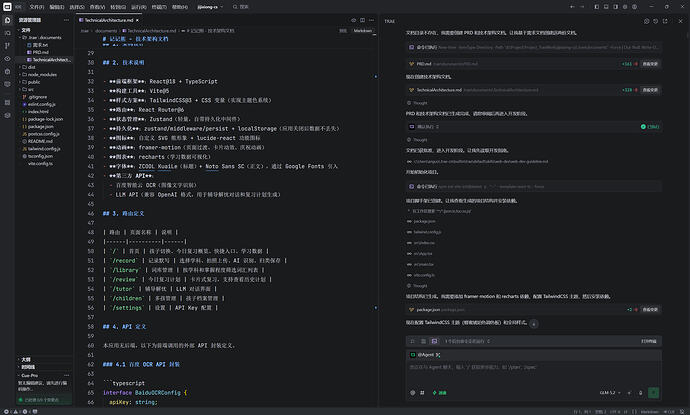Navigate forward with the right arrow
690x415 pixels.
(582, 7)
